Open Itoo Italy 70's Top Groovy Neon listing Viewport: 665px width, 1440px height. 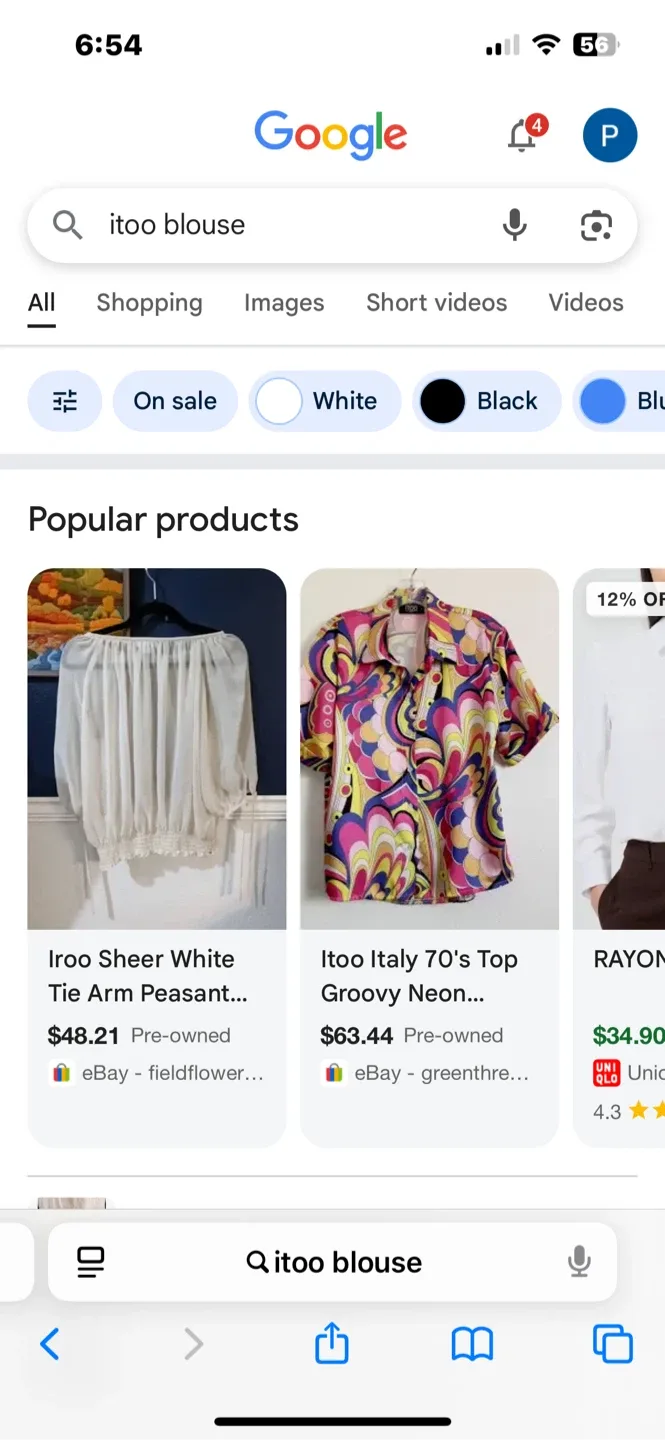429,856
